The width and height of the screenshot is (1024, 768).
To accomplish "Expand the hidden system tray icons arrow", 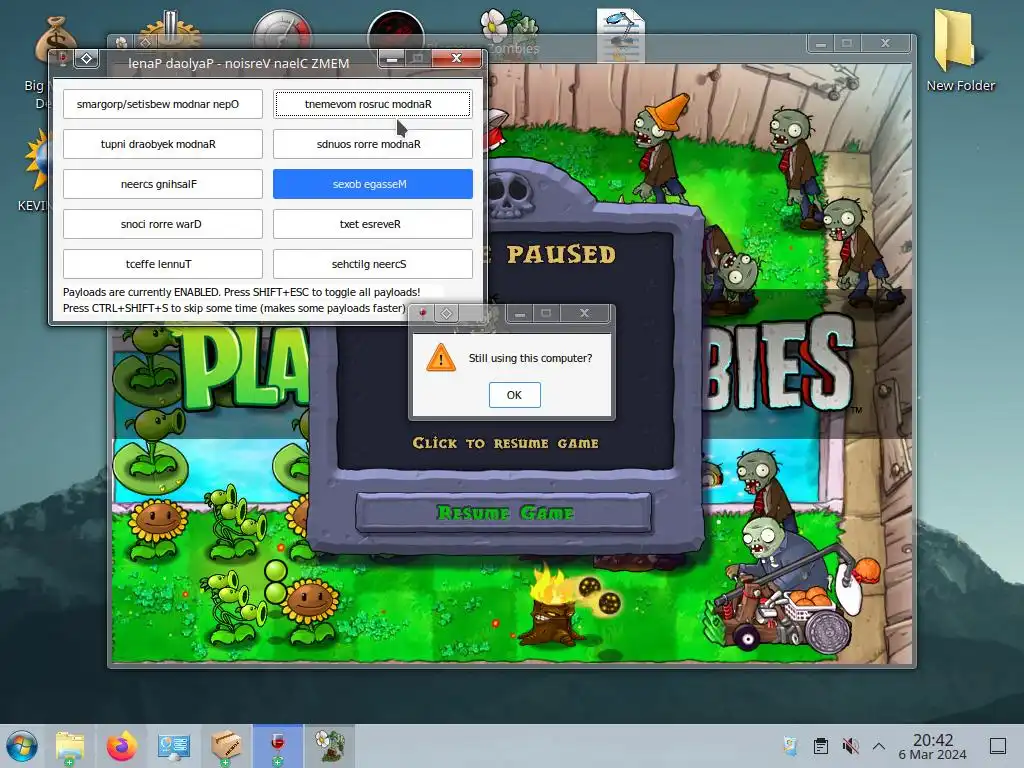I will point(879,746).
